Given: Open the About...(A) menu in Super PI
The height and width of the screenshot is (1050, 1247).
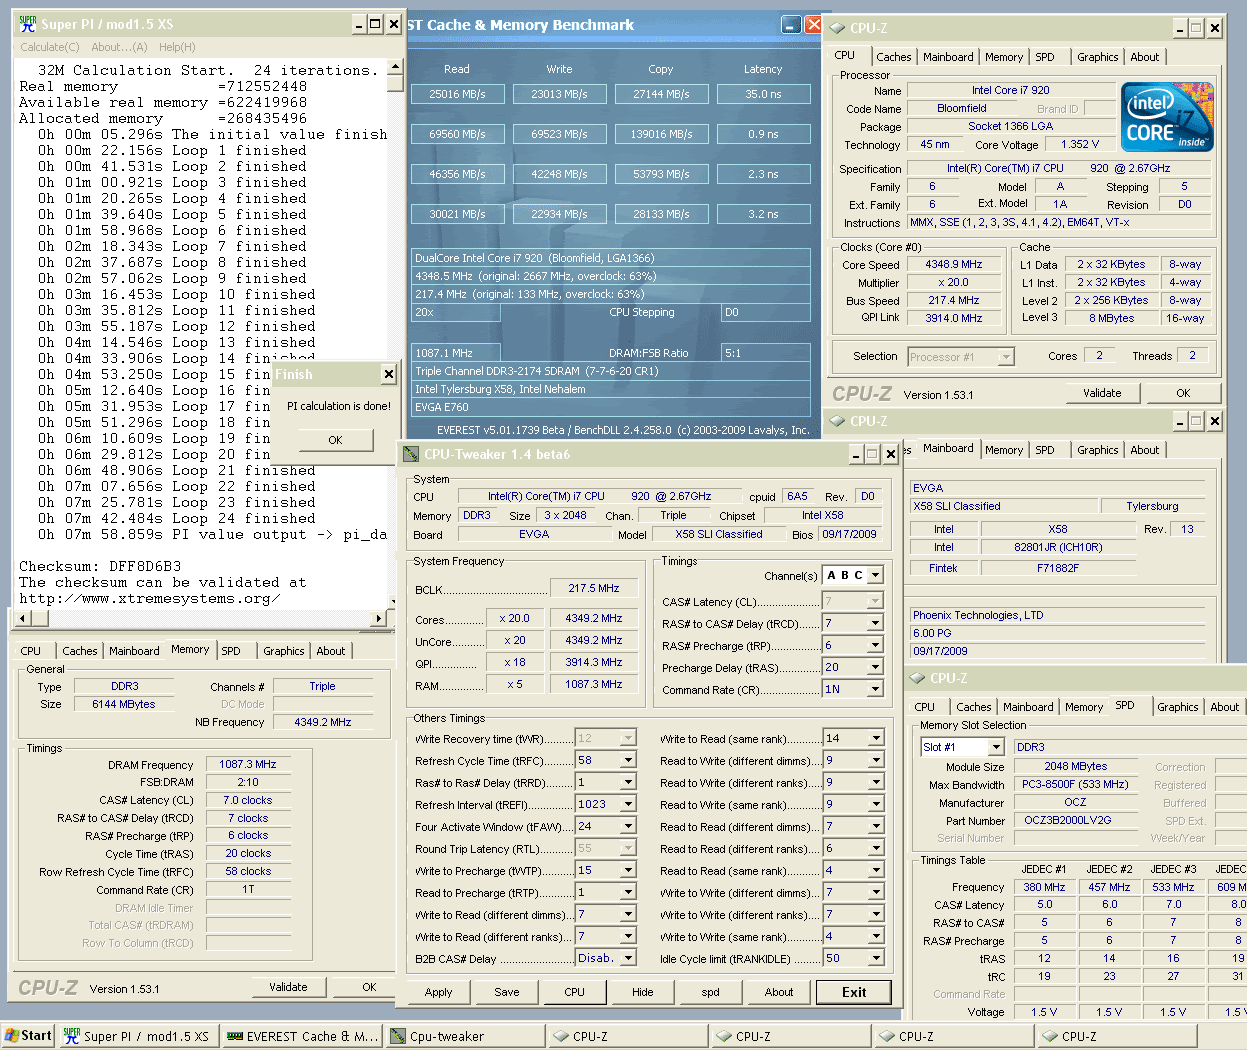Looking at the screenshot, I should click(119, 47).
